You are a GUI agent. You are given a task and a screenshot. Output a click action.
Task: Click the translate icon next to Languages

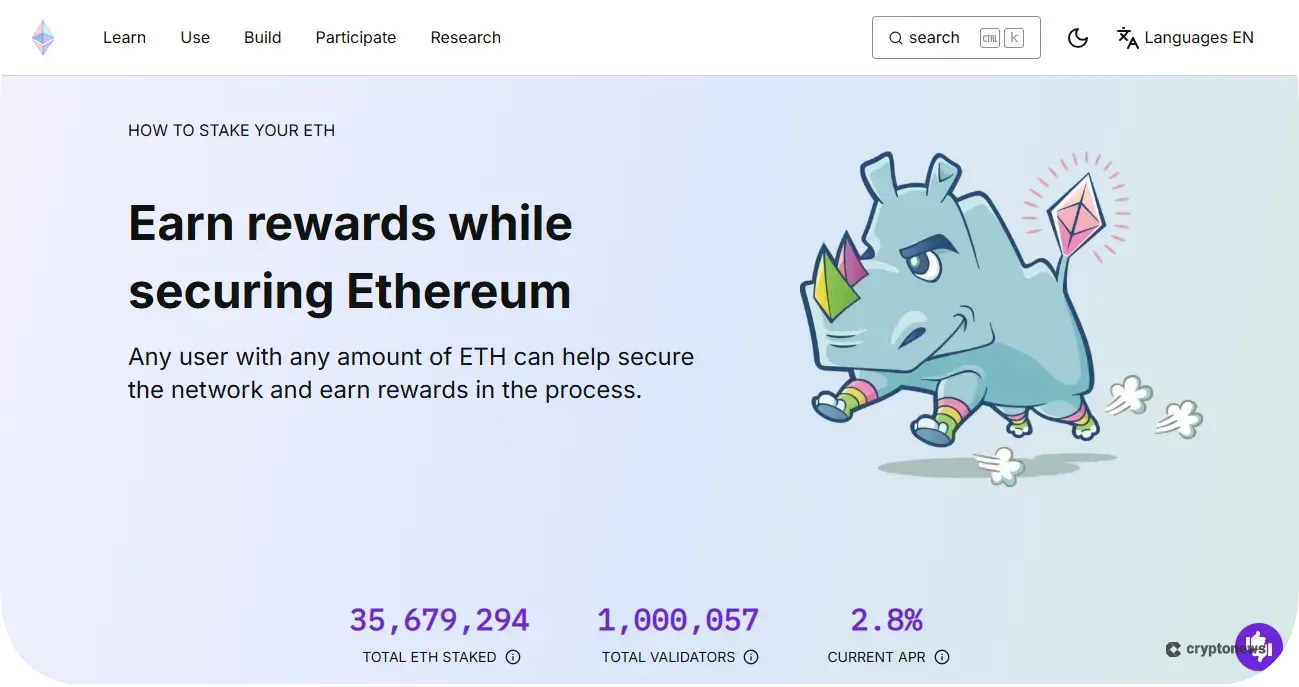click(1127, 38)
